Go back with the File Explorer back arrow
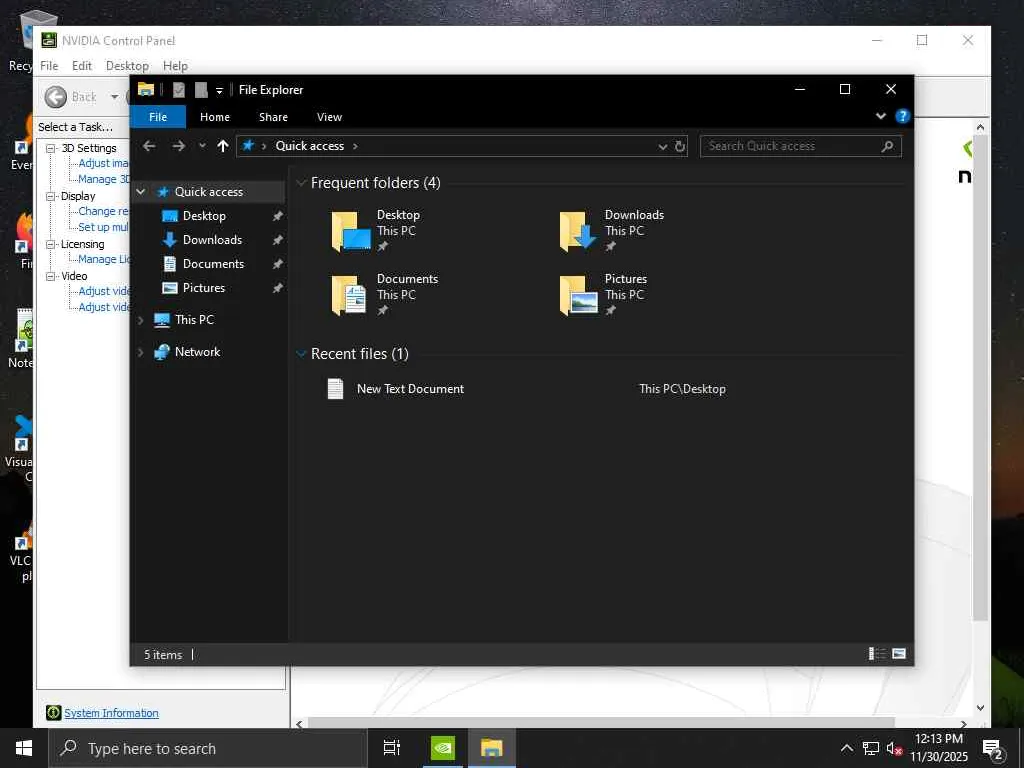The height and width of the screenshot is (768, 1024). coord(149,146)
